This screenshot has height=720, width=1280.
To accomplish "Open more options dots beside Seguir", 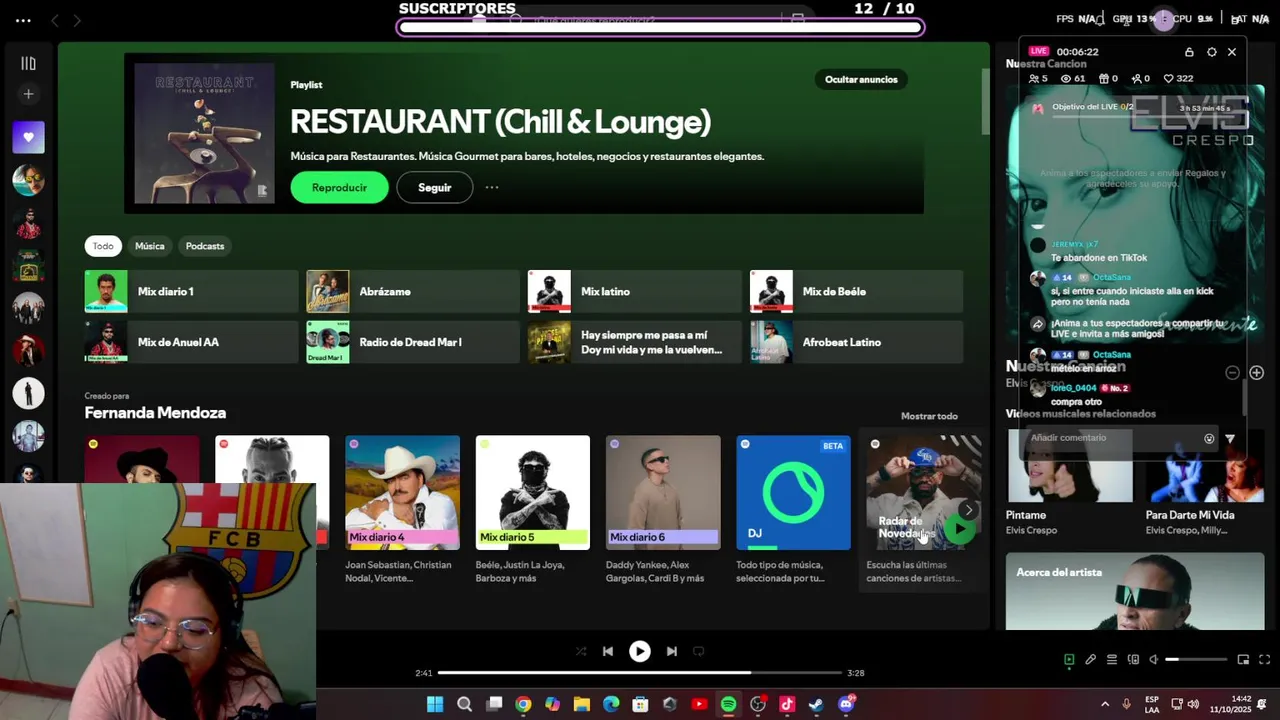I will [x=492, y=187].
